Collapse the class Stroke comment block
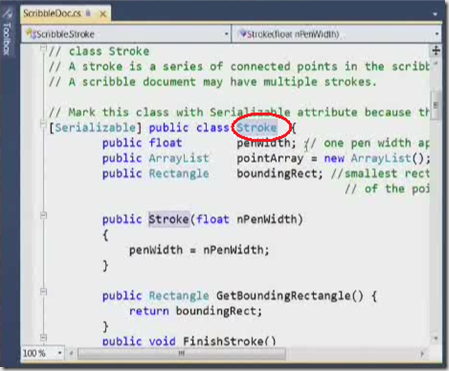The height and width of the screenshot is (371, 449). click(43, 48)
